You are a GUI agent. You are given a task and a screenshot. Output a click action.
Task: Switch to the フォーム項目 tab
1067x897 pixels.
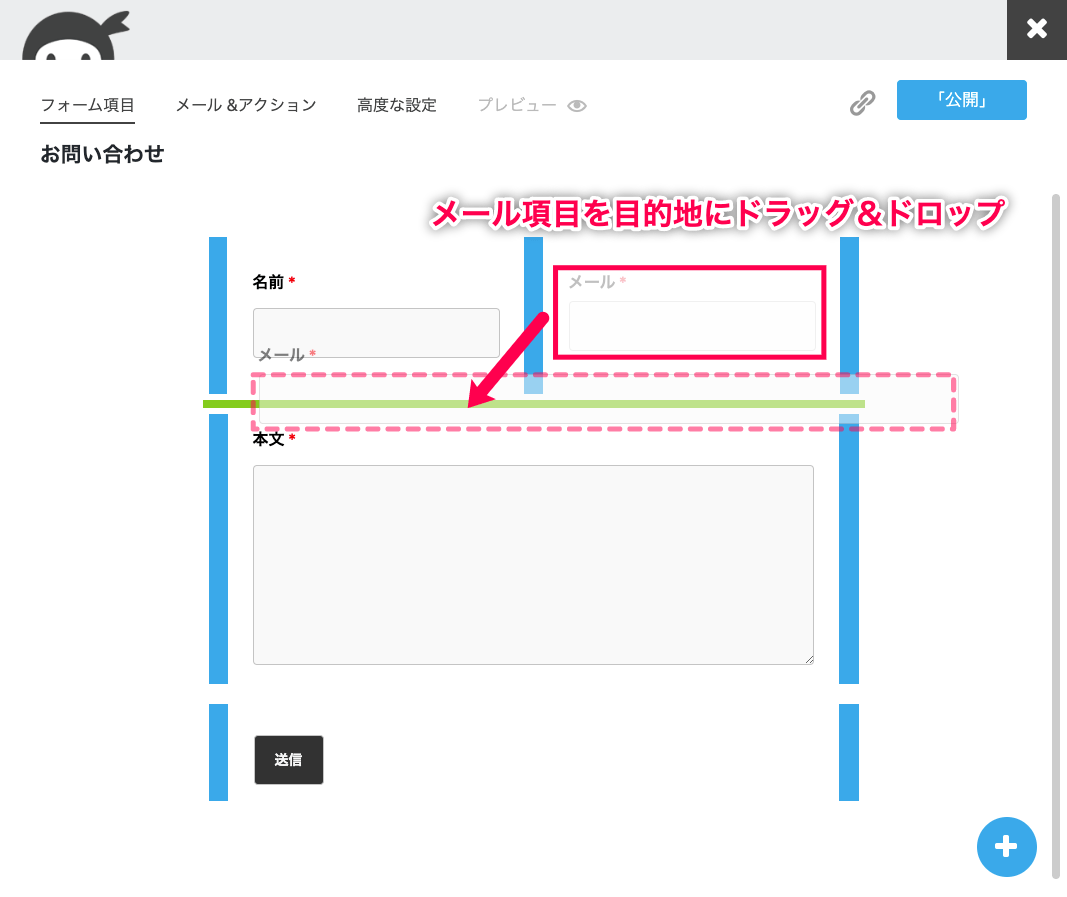tap(87, 105)
